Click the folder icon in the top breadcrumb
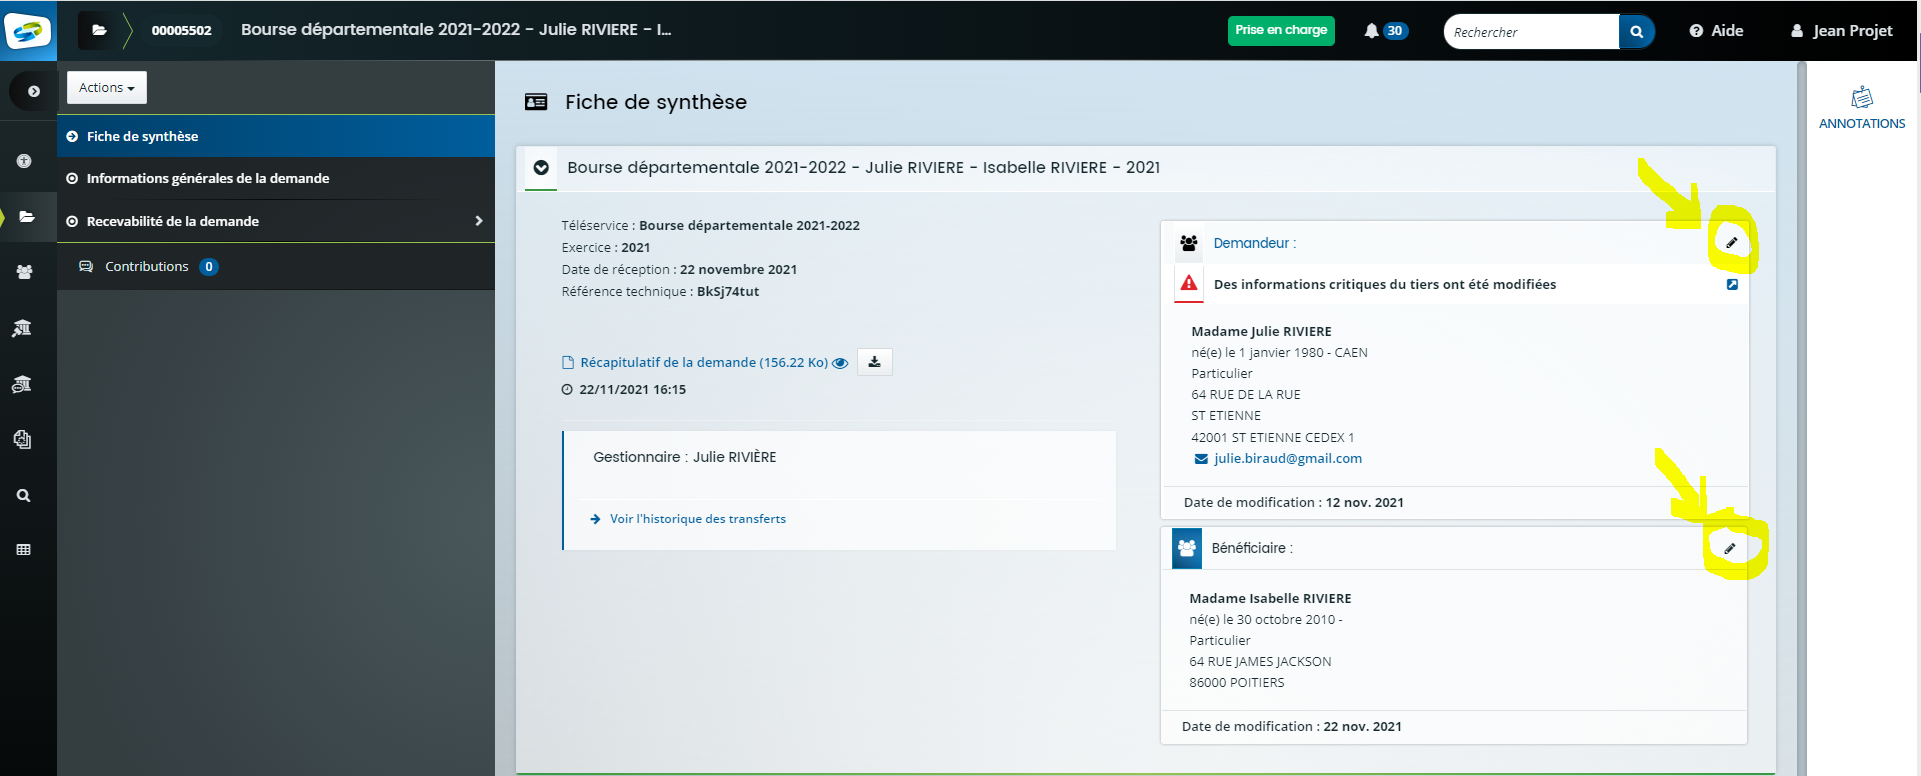Image resolution: width=1921 pixels, height=776 pixels. coord(99,30)
